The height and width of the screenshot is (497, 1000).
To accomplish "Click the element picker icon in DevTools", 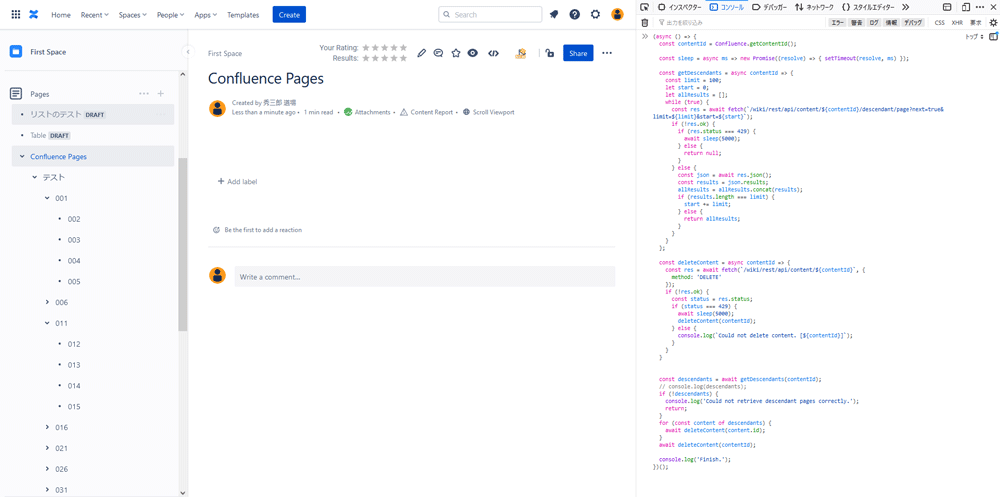I will (x=645, y=7).
